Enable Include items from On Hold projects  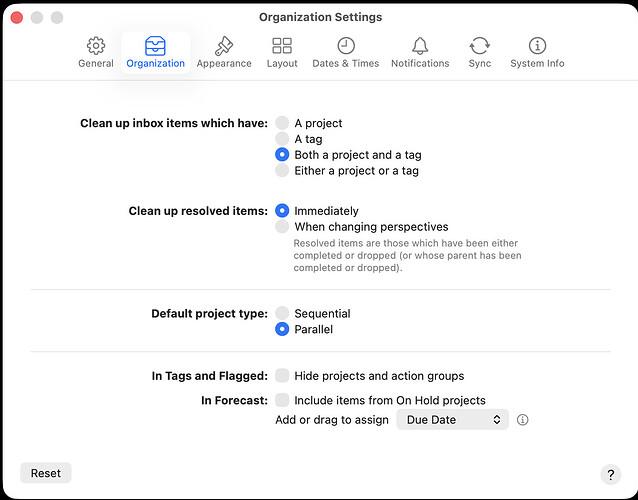coord(283,400)
